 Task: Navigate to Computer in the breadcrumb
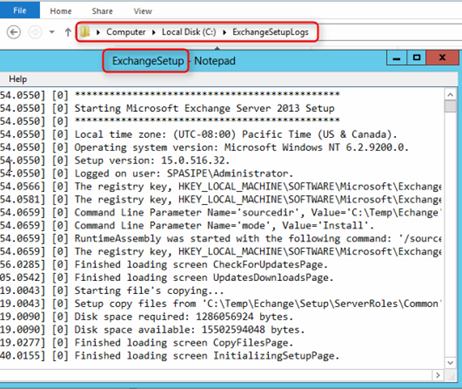(126, 32)
